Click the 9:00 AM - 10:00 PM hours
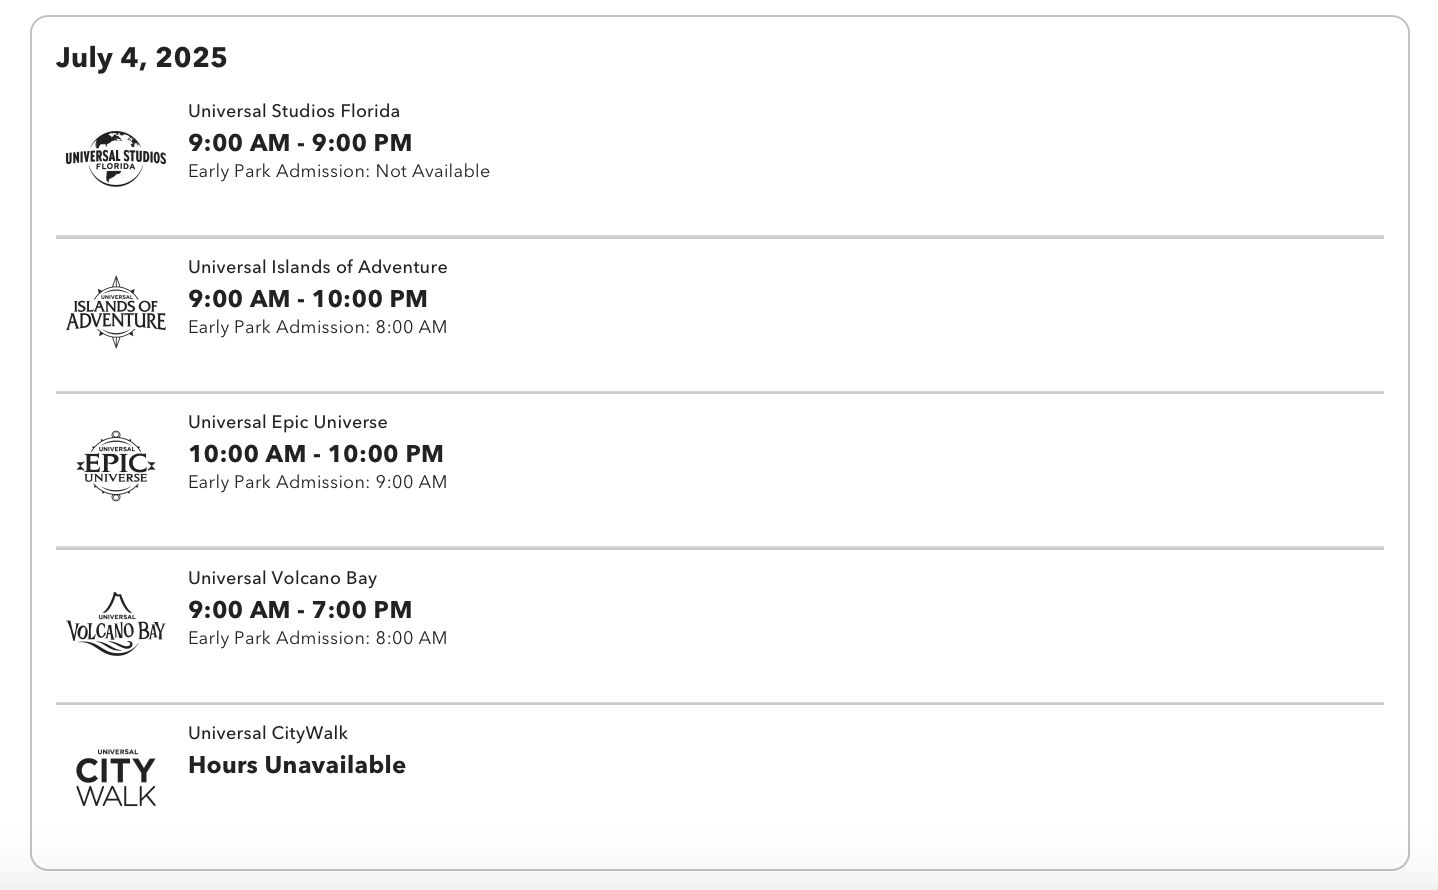Viewport: 1438px width, 890px height. (308, 299)
